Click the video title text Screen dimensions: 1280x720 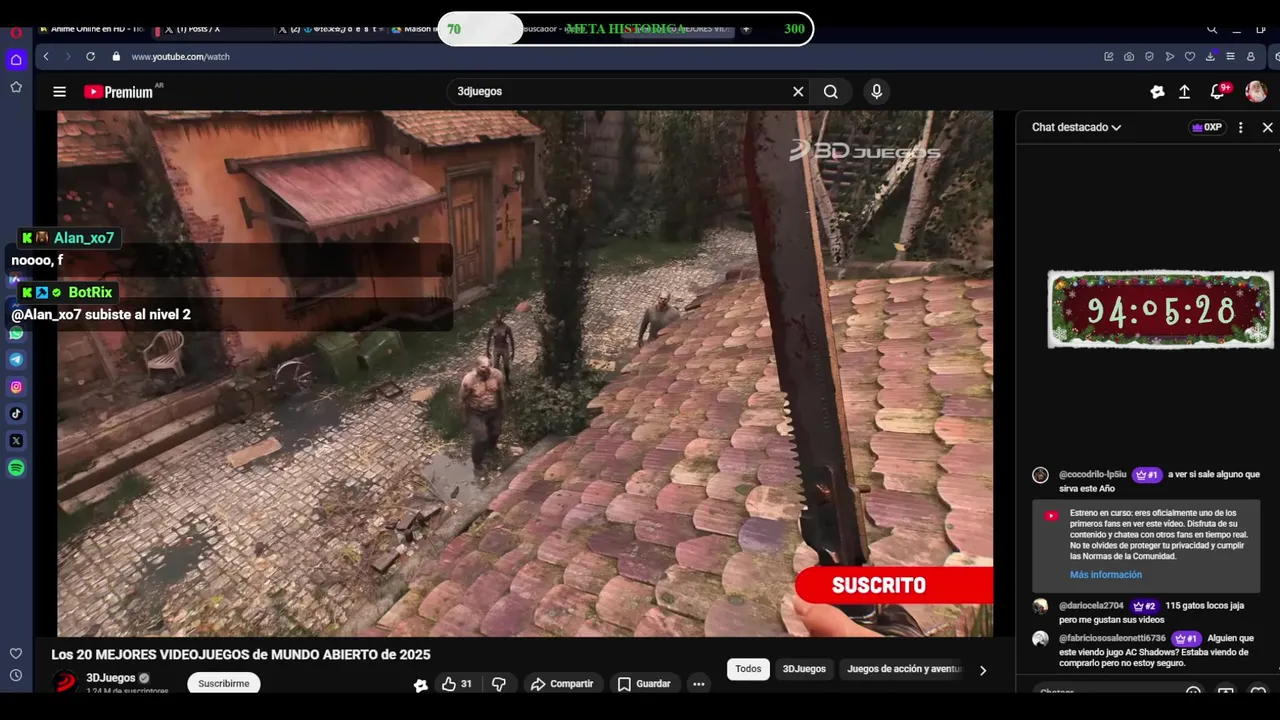tap(241, 655)
